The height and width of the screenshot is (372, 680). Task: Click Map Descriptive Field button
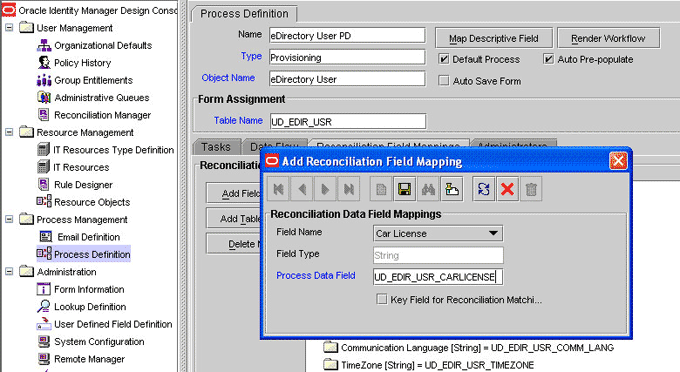494,38
